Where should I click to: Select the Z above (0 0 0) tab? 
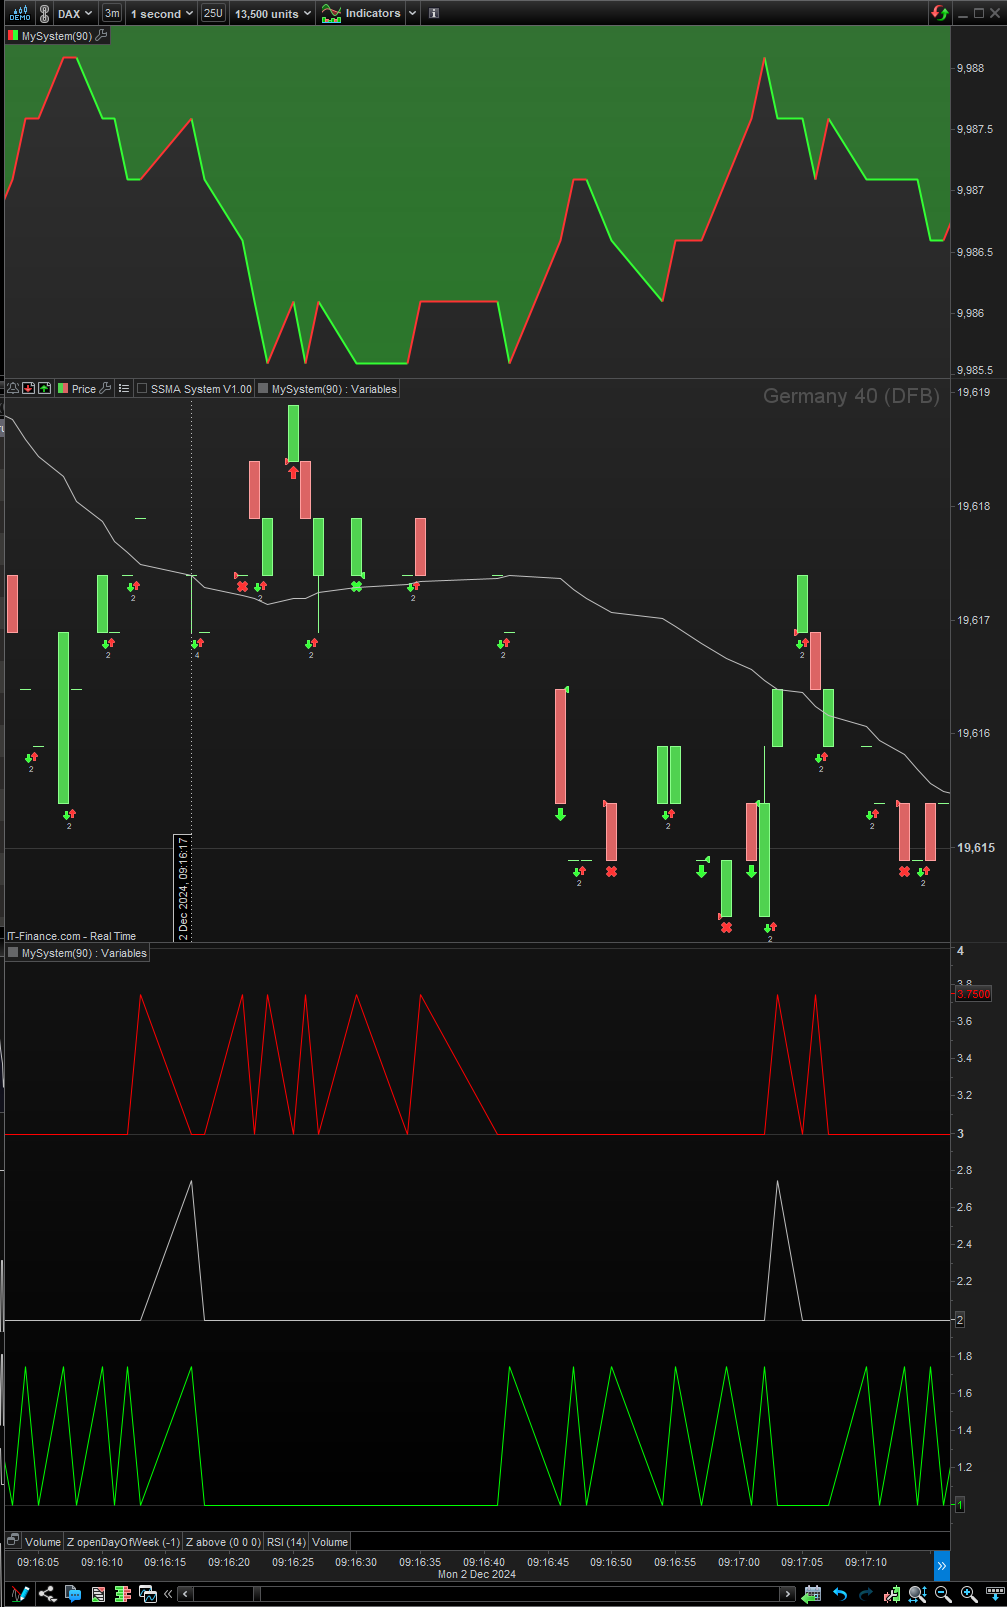(x=223, y=1542)
